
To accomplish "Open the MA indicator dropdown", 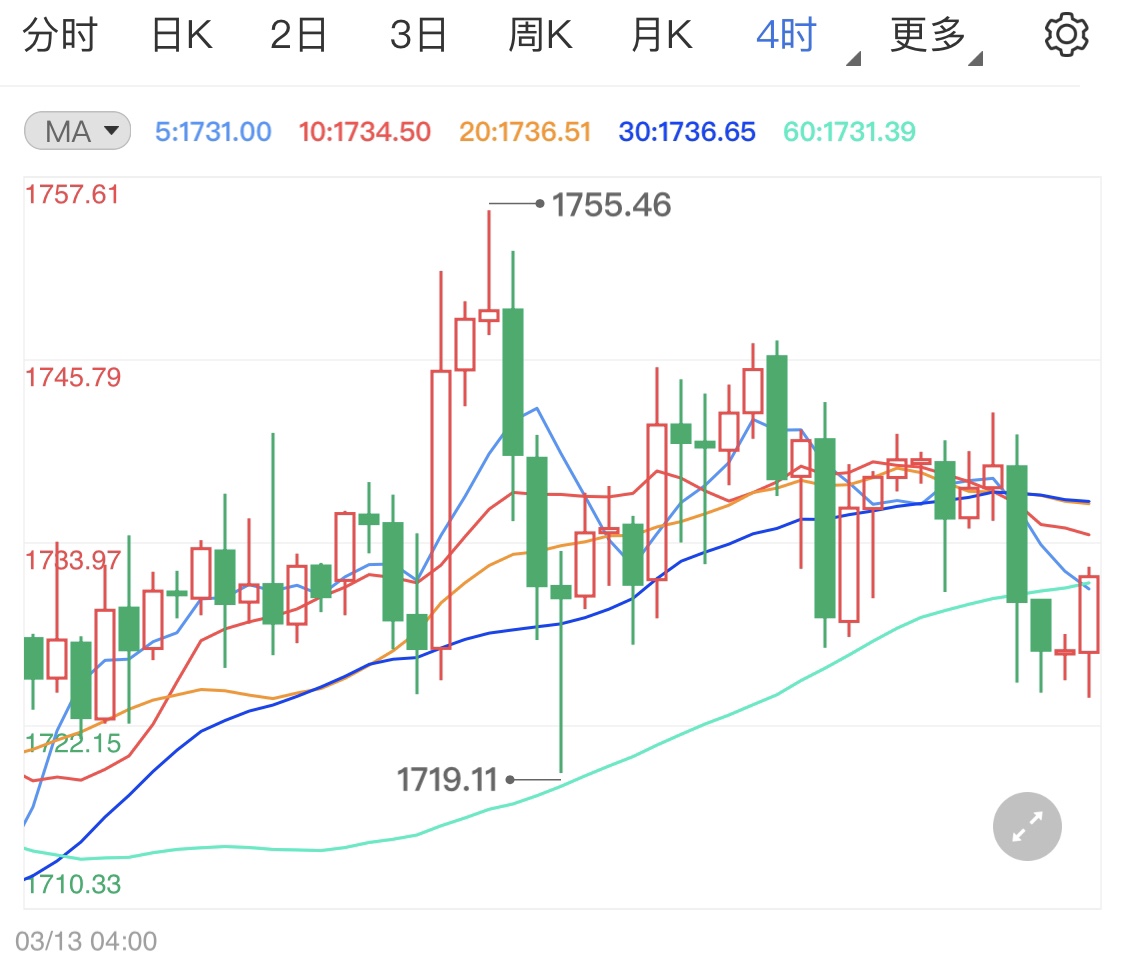I will 77,131.
